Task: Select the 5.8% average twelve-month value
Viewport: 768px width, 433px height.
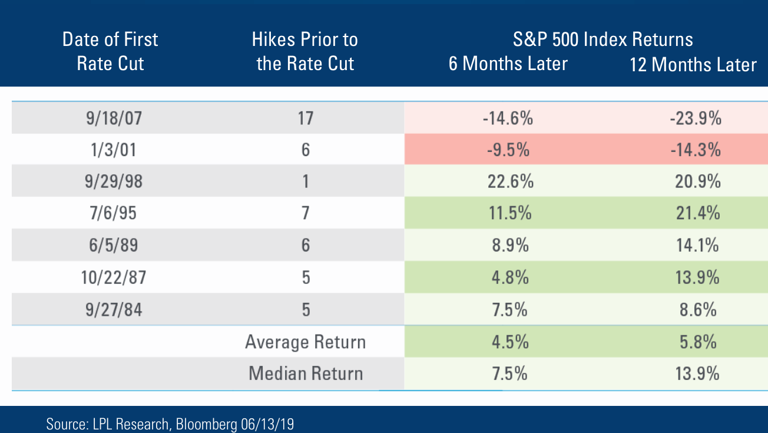Action: (697, 341)
